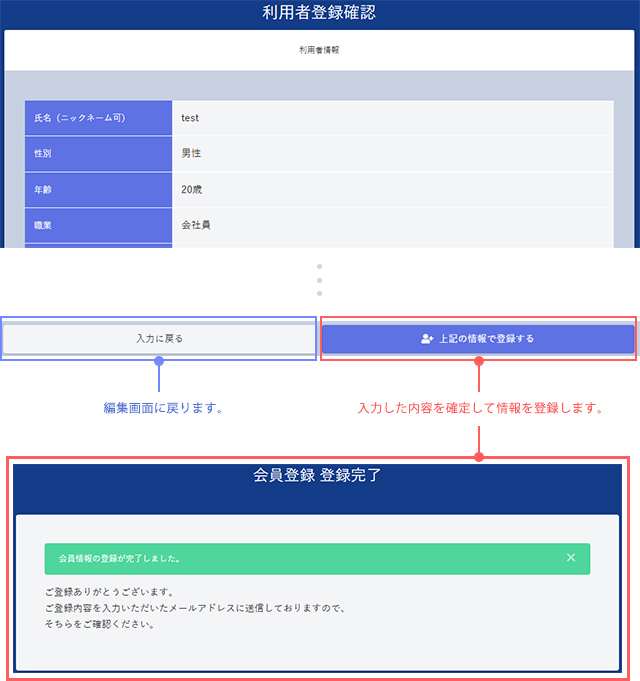Image resolution: width=640 pixels, height=681 pixels.
Task: Click the 氏名（ニックネーム可） label cell
Action: (x=99, y=118)
